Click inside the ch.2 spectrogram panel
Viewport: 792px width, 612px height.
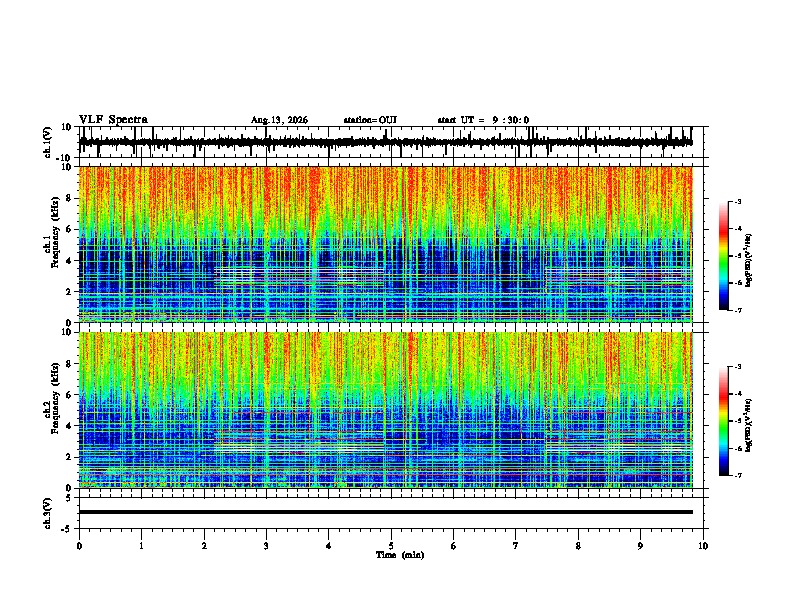click(385, 410)
